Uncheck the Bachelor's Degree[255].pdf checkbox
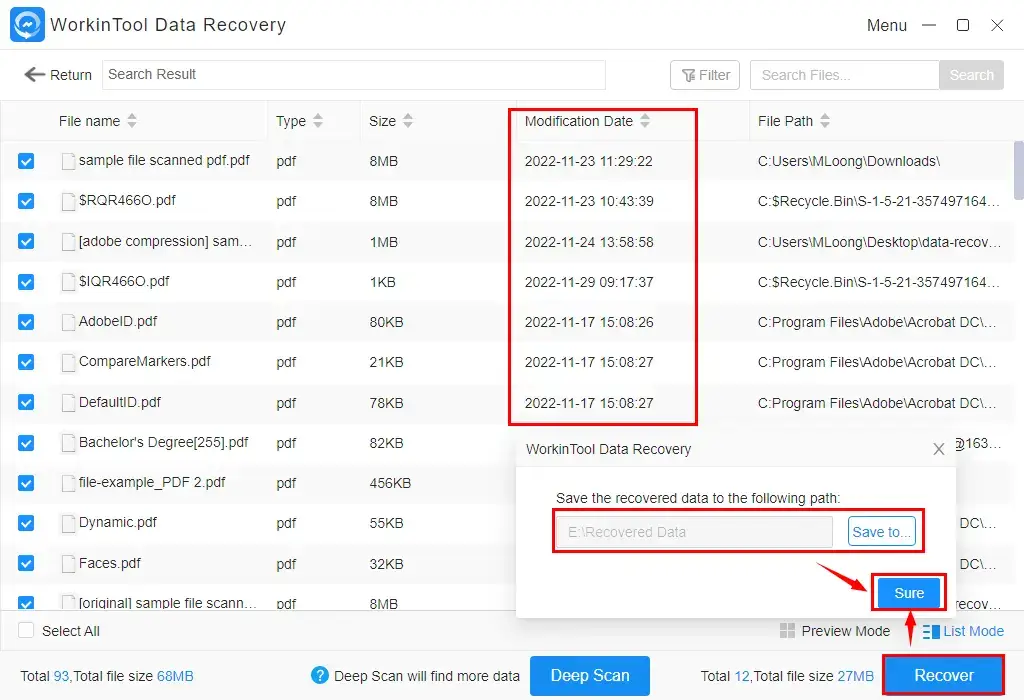Screen dimensions: 1024x700 click(x=26, y=443)
